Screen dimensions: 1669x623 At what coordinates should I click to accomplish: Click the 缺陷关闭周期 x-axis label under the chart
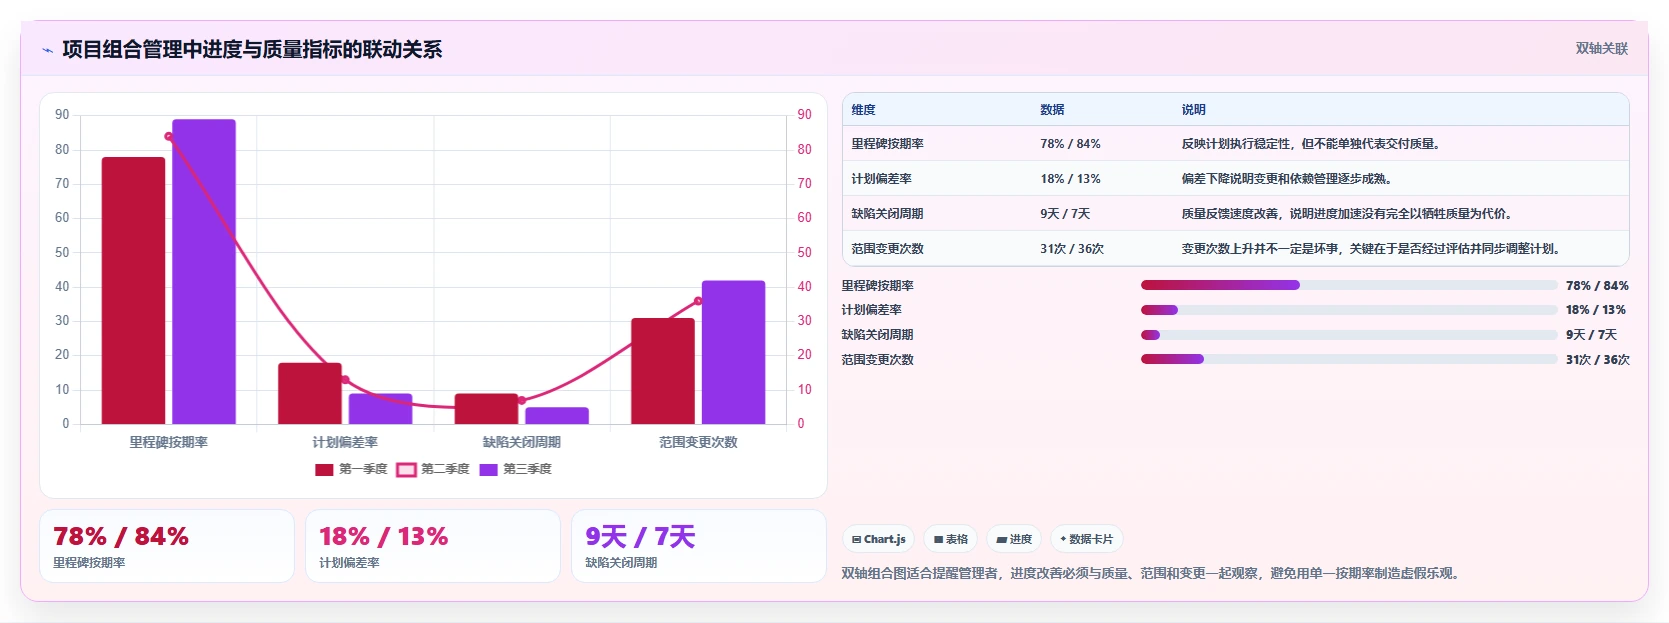pos(522,442)
